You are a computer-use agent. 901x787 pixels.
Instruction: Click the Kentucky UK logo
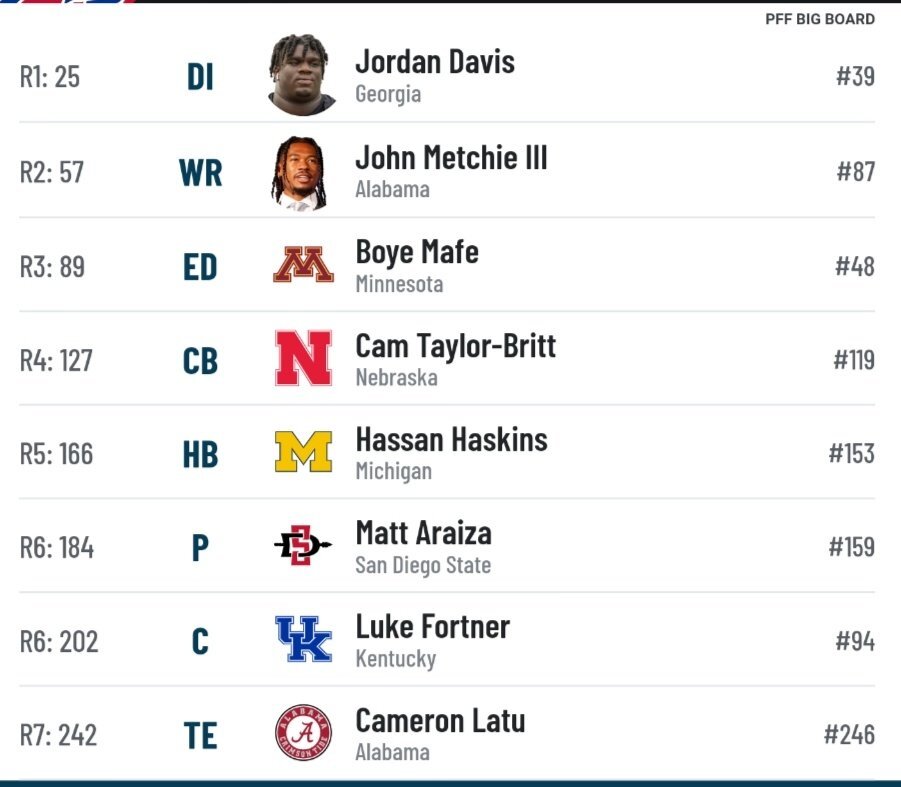click(303, 639)
